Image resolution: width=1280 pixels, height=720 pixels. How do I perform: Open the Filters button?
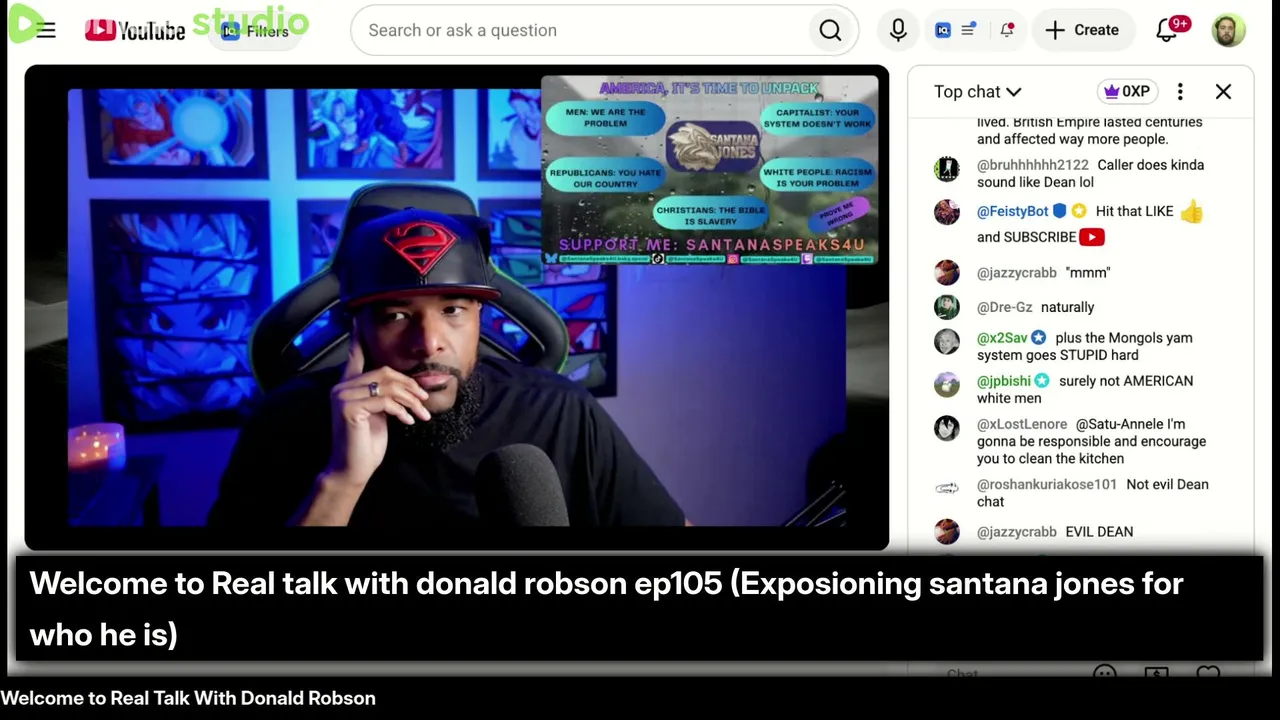(x=256, y=31)
